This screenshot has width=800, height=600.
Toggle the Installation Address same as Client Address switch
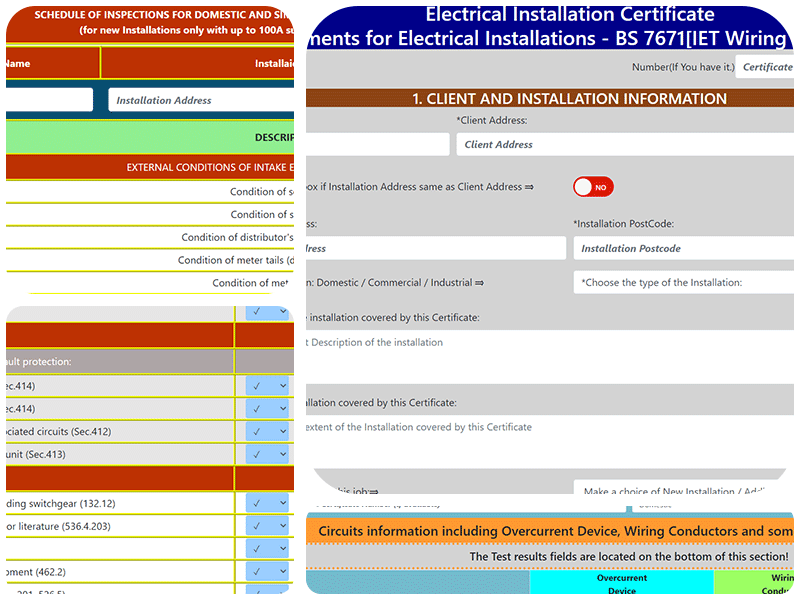(593, 186)
